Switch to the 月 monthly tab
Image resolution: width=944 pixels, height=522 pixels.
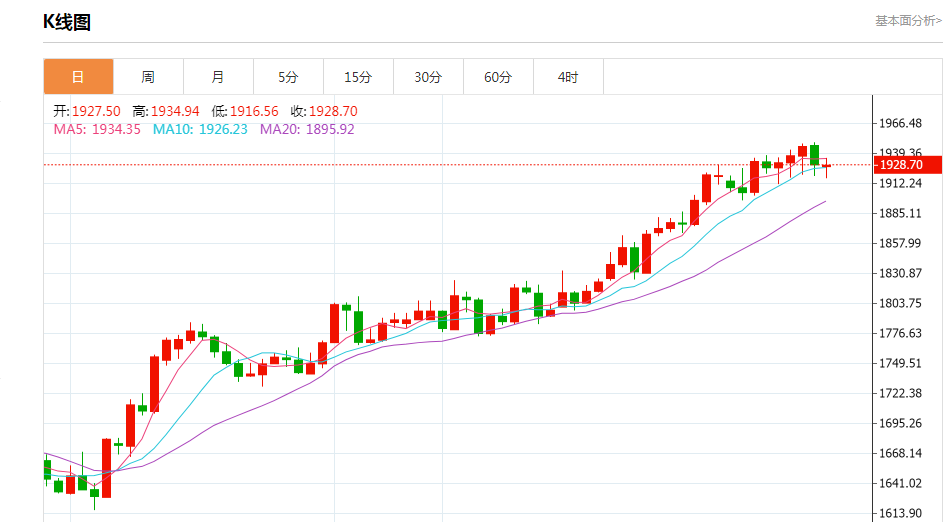pyautogui.click(x=218, y=77)
